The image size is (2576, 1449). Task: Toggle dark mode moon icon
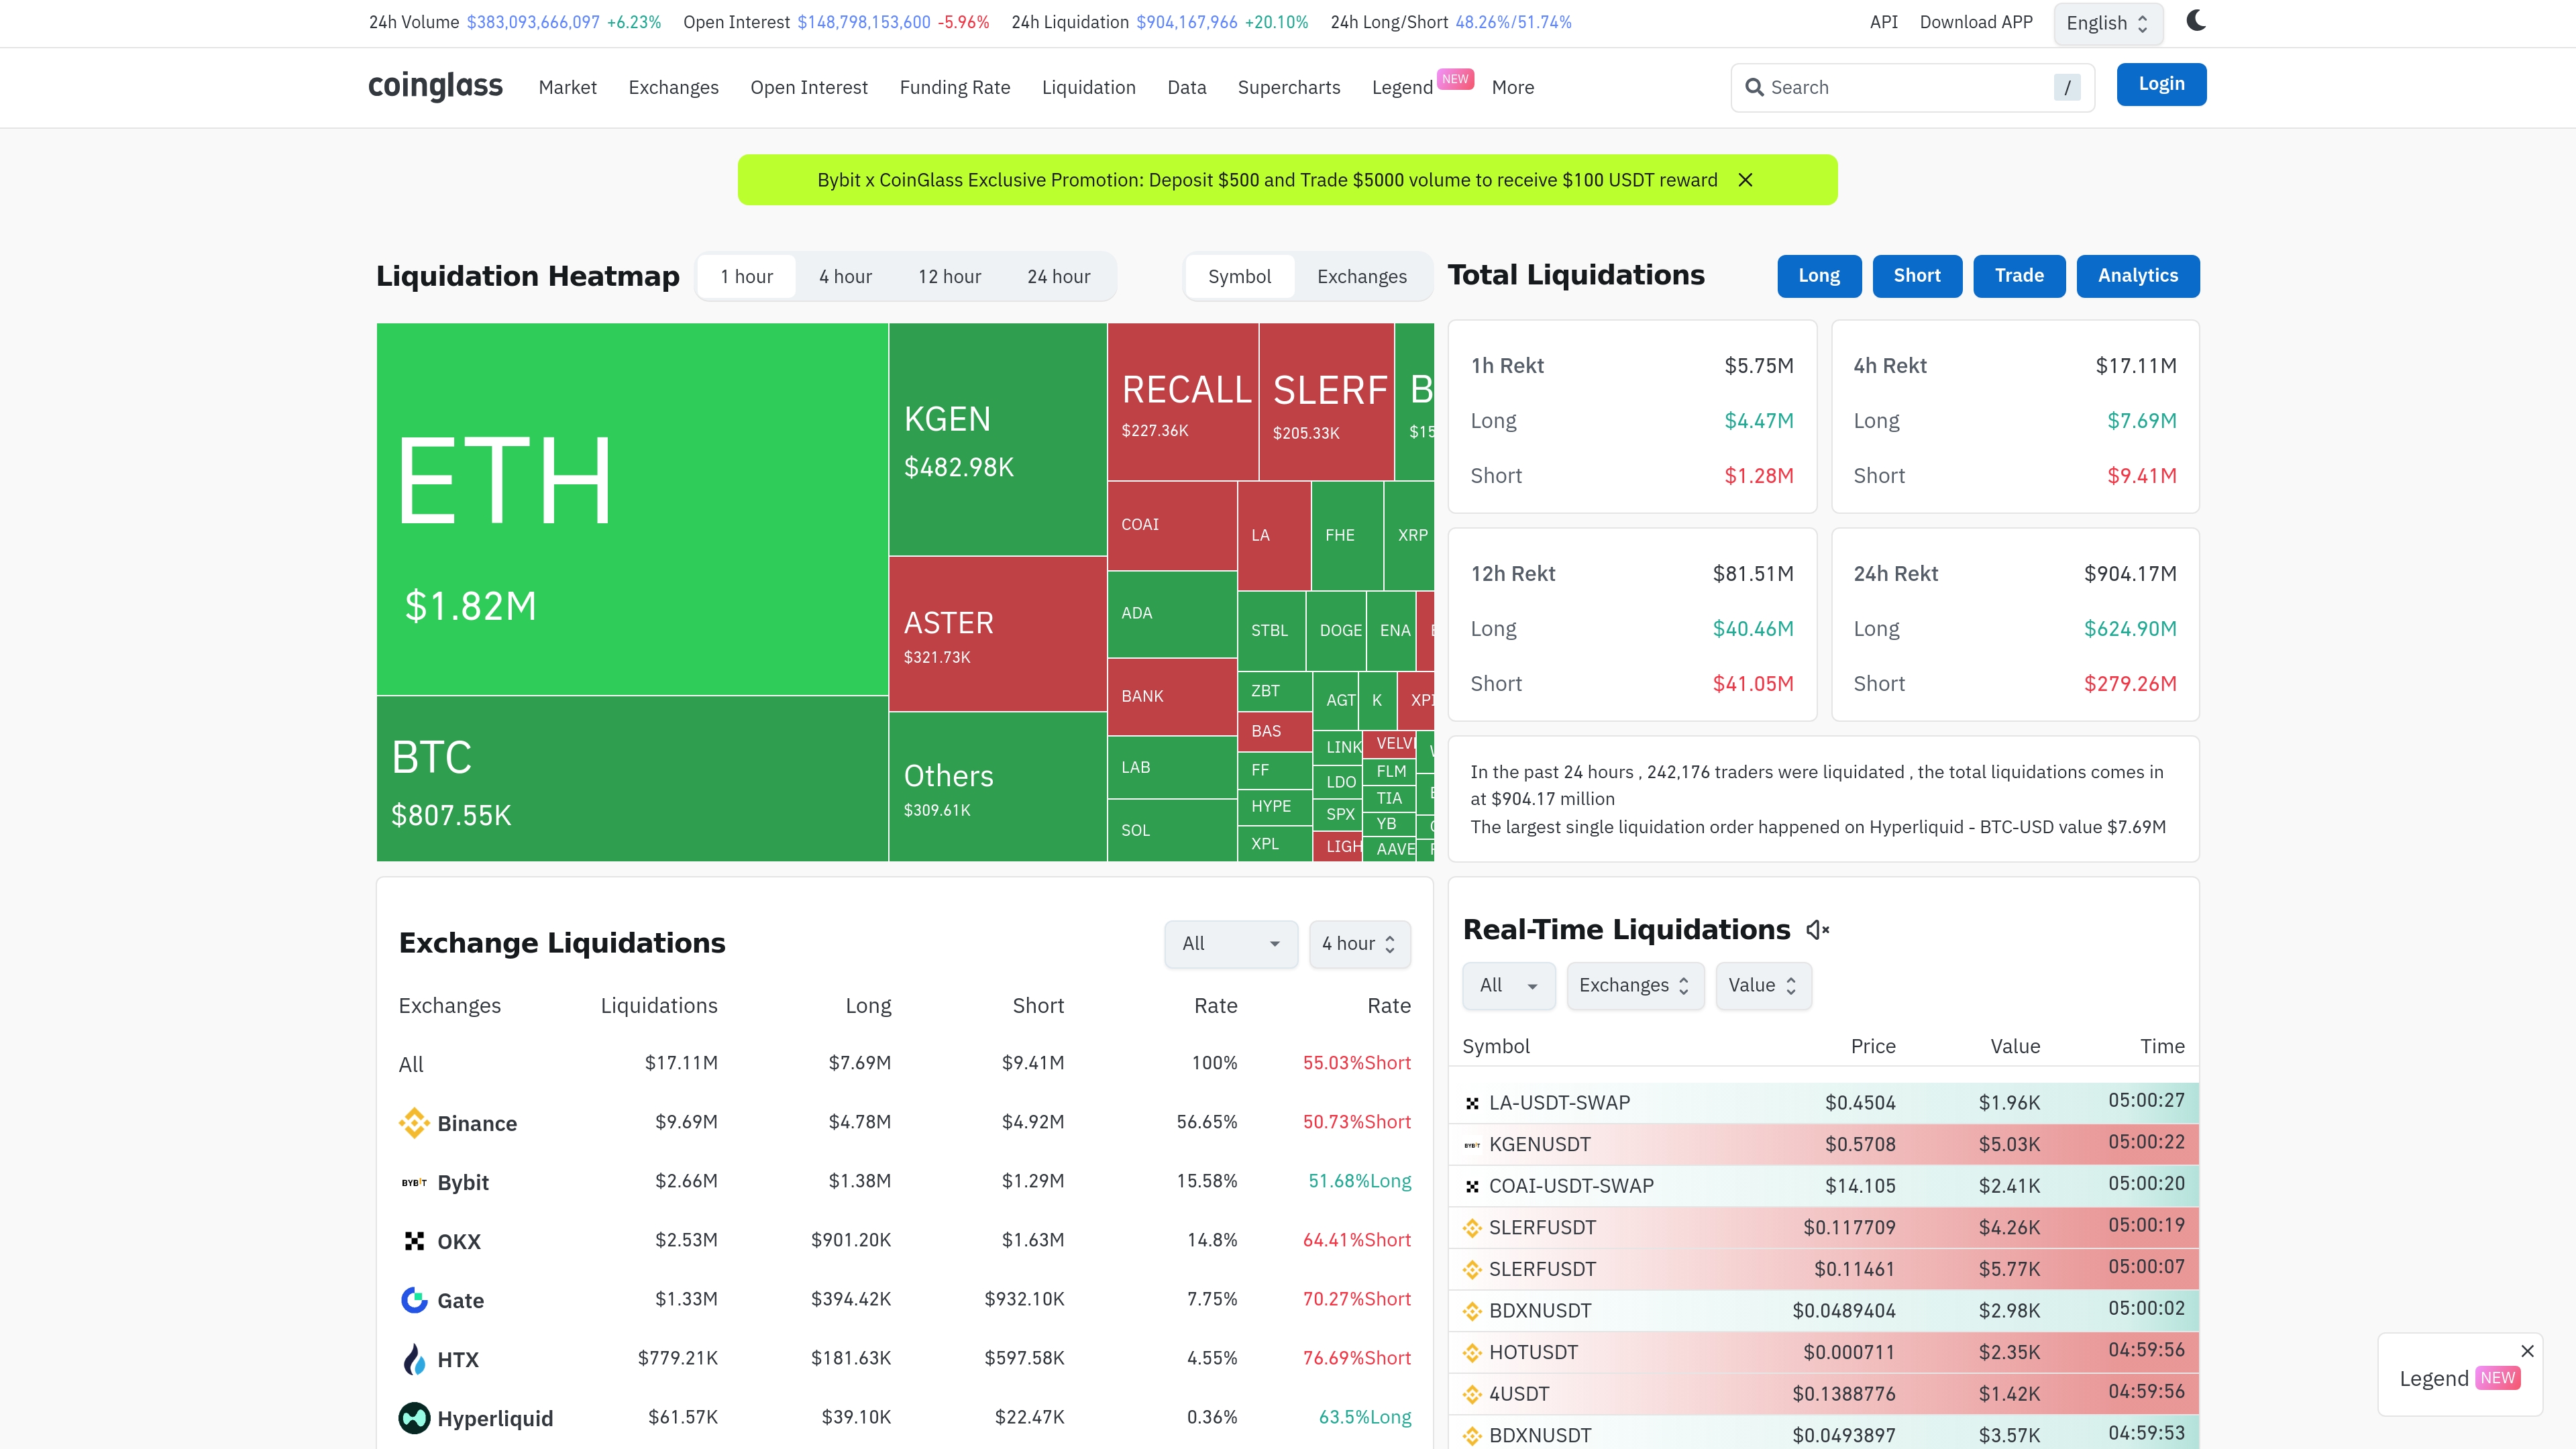[x=2195, y=21]
